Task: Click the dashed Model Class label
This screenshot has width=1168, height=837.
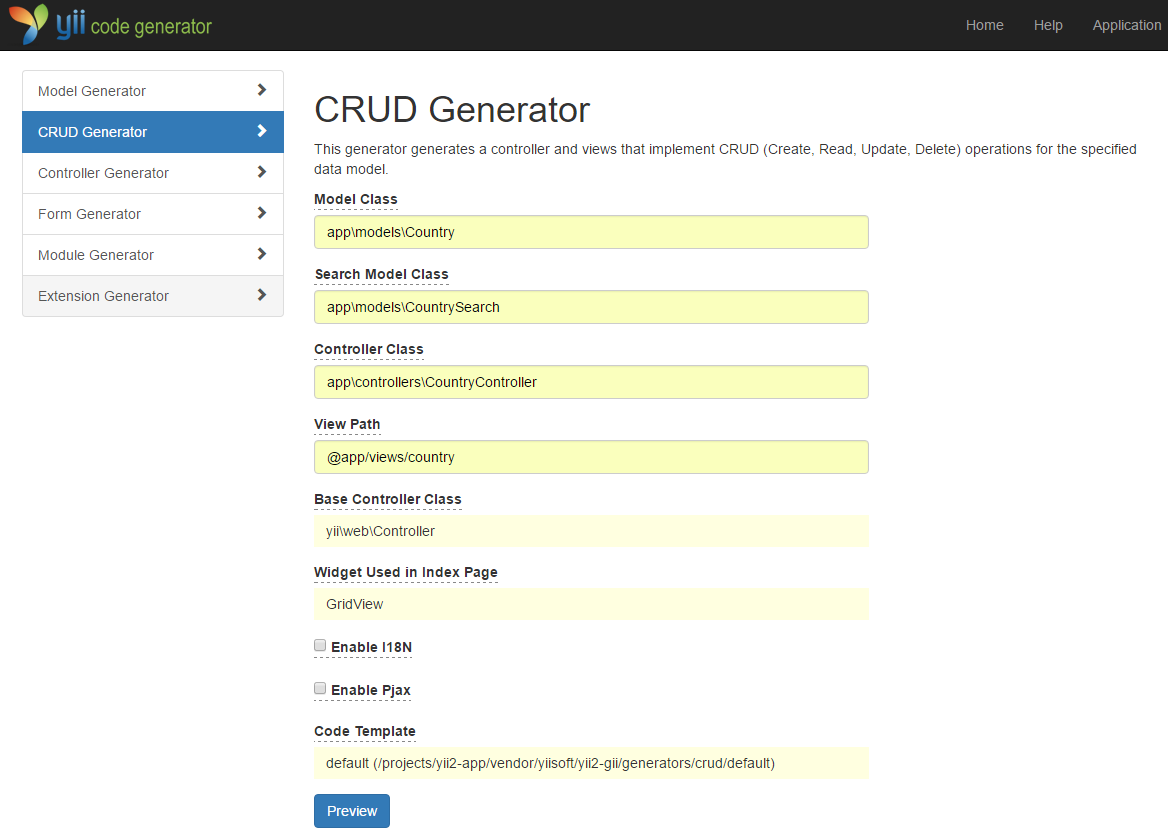Action: click(x=355, y=199)
